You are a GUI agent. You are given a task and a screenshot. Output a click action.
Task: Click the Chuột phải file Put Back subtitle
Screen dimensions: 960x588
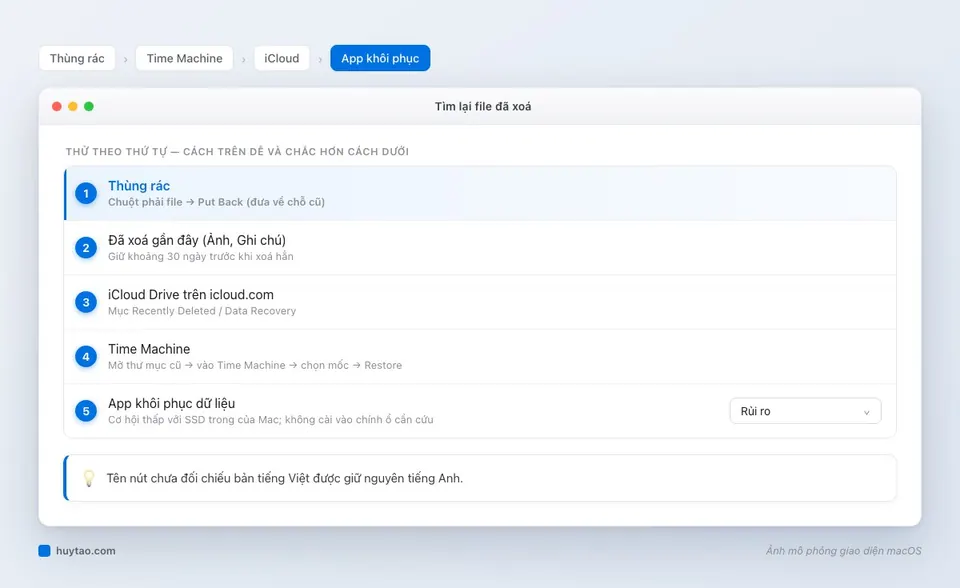[x=217, y=202]
